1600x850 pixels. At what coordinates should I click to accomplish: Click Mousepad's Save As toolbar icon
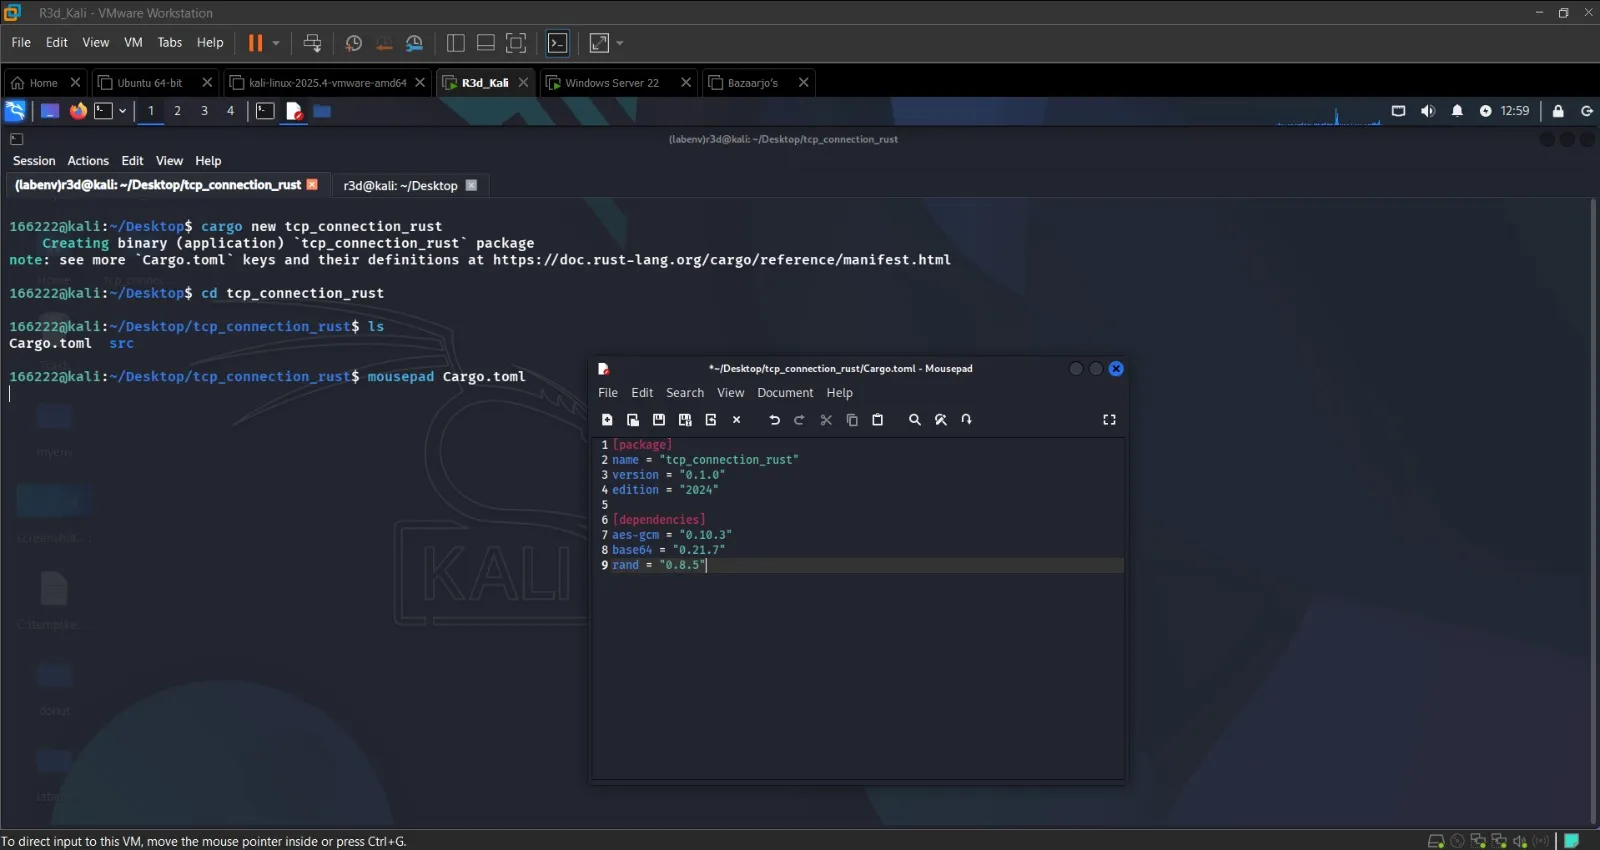(685, 420)
